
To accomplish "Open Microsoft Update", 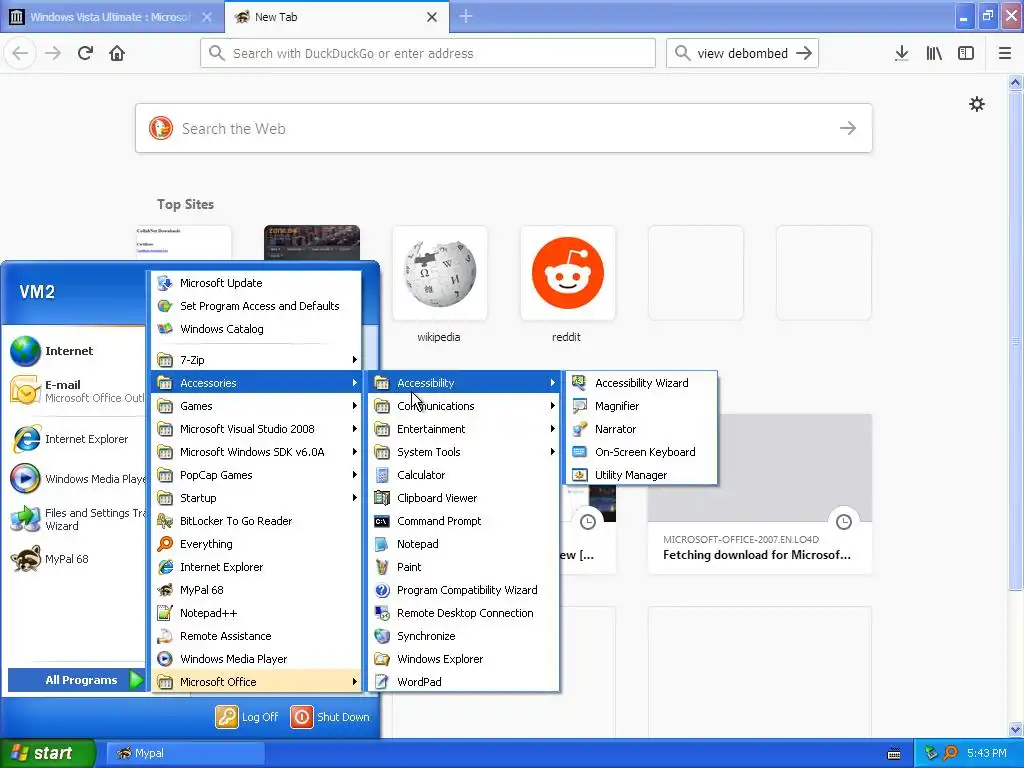I will (257, 283).
